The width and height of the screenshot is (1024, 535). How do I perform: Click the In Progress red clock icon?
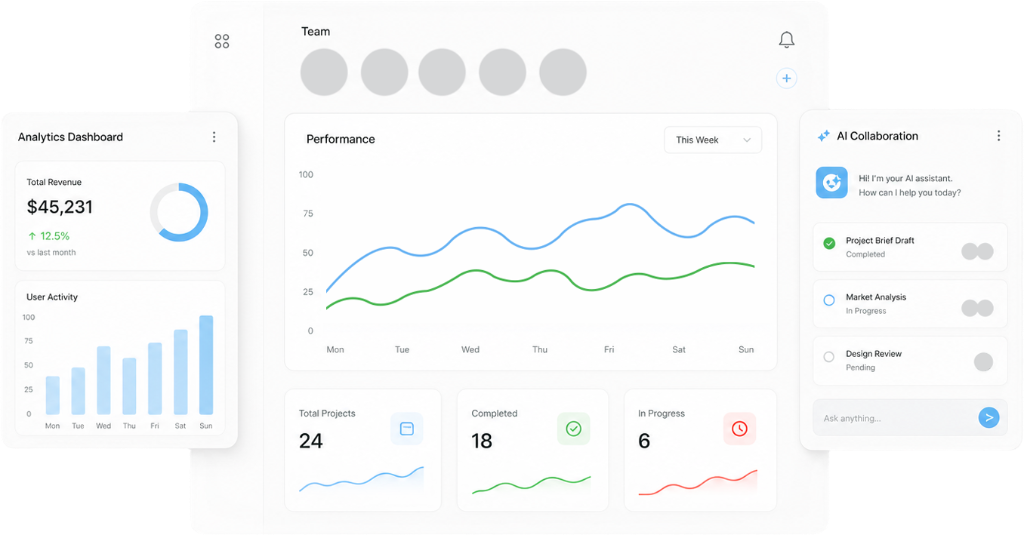(739, 429)
